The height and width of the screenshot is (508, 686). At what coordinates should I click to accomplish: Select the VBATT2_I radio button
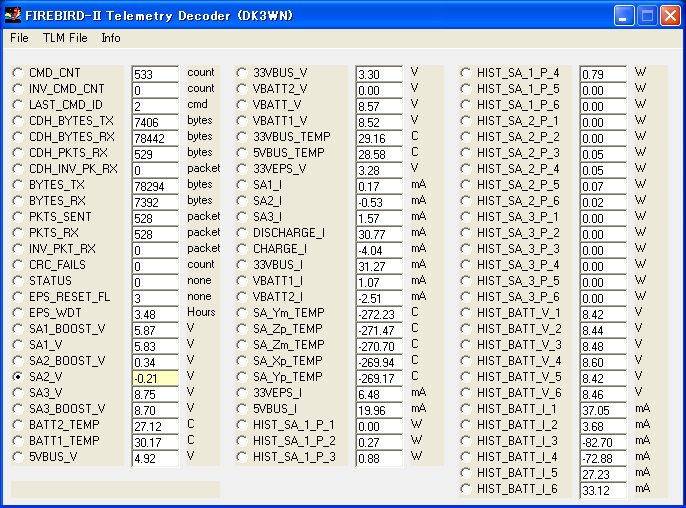coord(242,297)
